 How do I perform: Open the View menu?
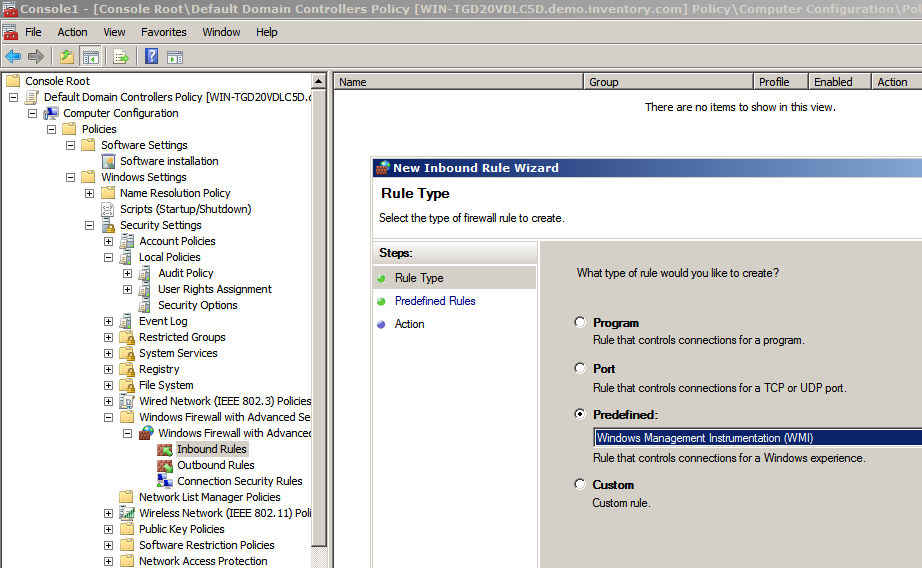coord(114,32)
